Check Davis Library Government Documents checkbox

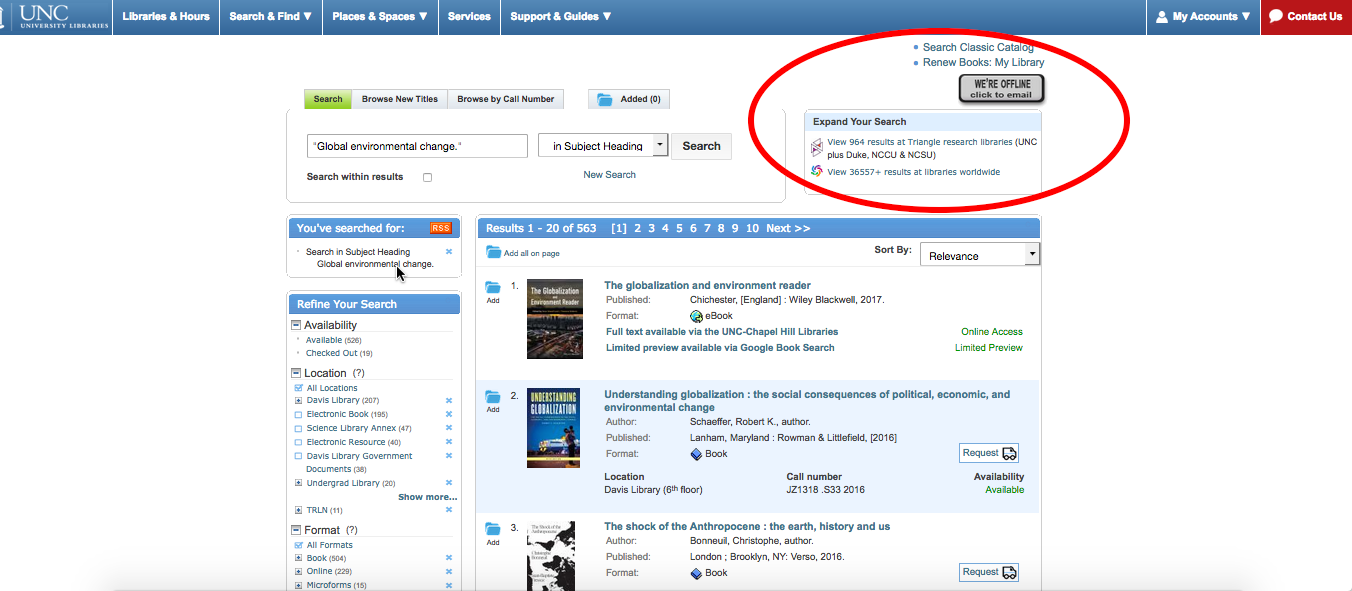pyautogui.click(x=299, y=456)
